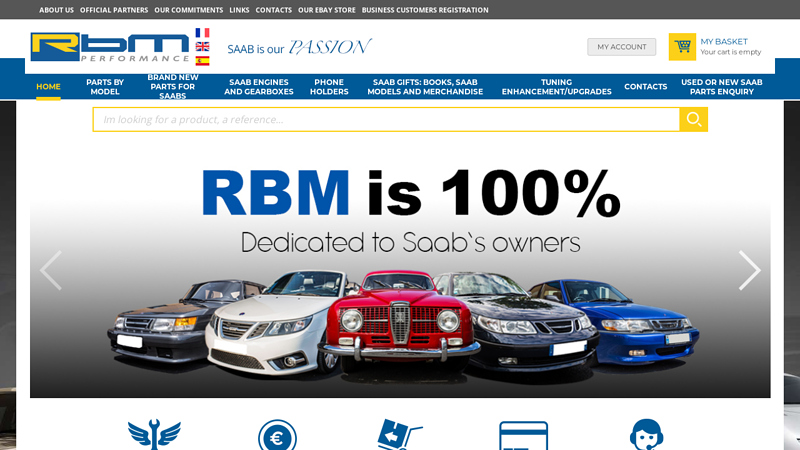This screenshot has height=450, width=800.
Task: Open Saab Engines And Gearboxes menu
Action: click(259, 87)
